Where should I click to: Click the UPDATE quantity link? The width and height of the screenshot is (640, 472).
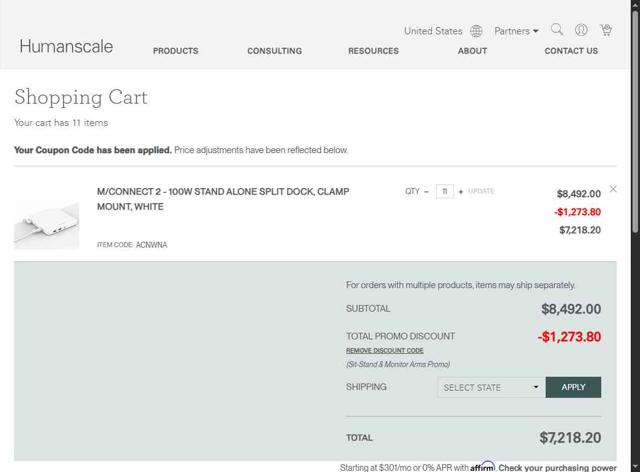[481, 191]
